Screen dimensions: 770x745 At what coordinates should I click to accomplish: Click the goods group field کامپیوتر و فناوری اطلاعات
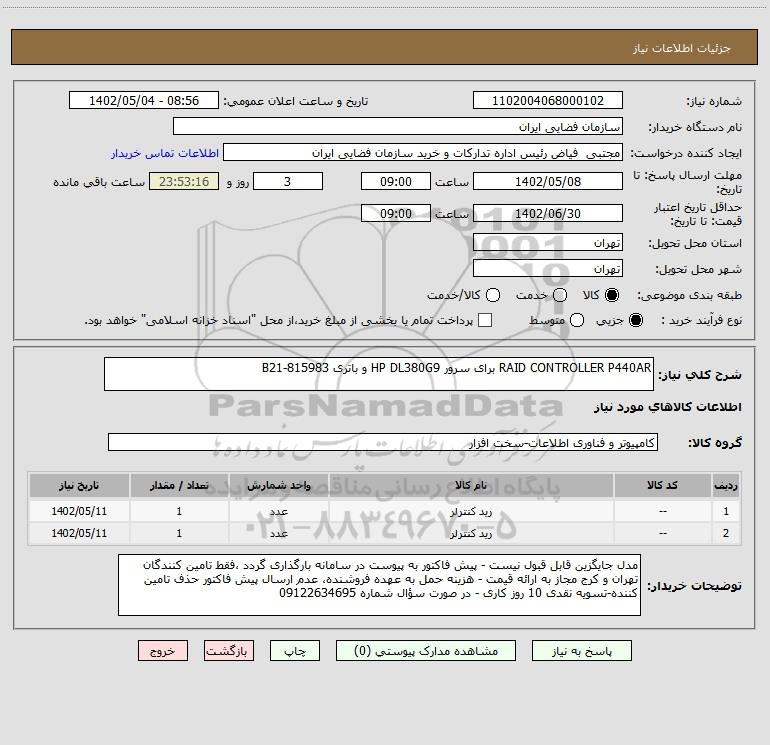[383, 442]
